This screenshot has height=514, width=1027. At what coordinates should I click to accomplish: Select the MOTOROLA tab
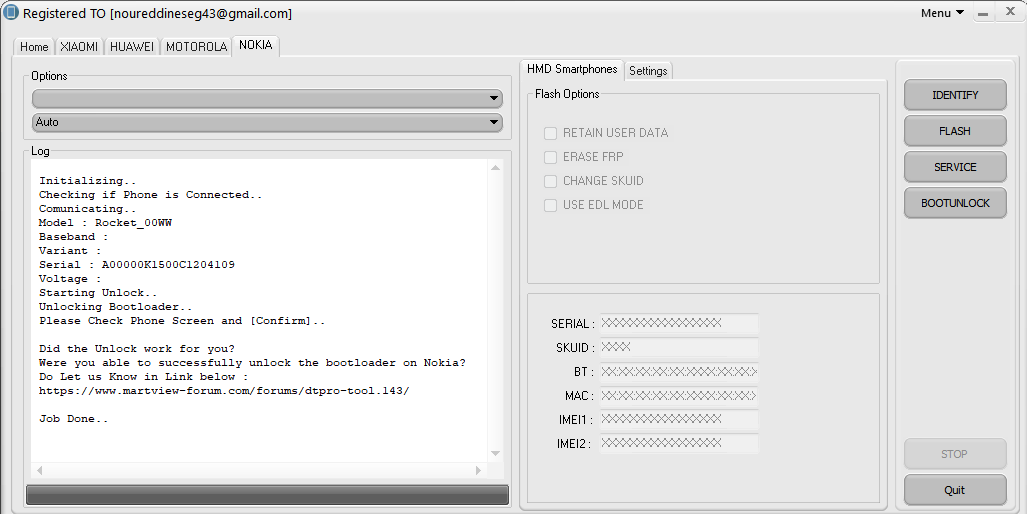tap(196, 47)
